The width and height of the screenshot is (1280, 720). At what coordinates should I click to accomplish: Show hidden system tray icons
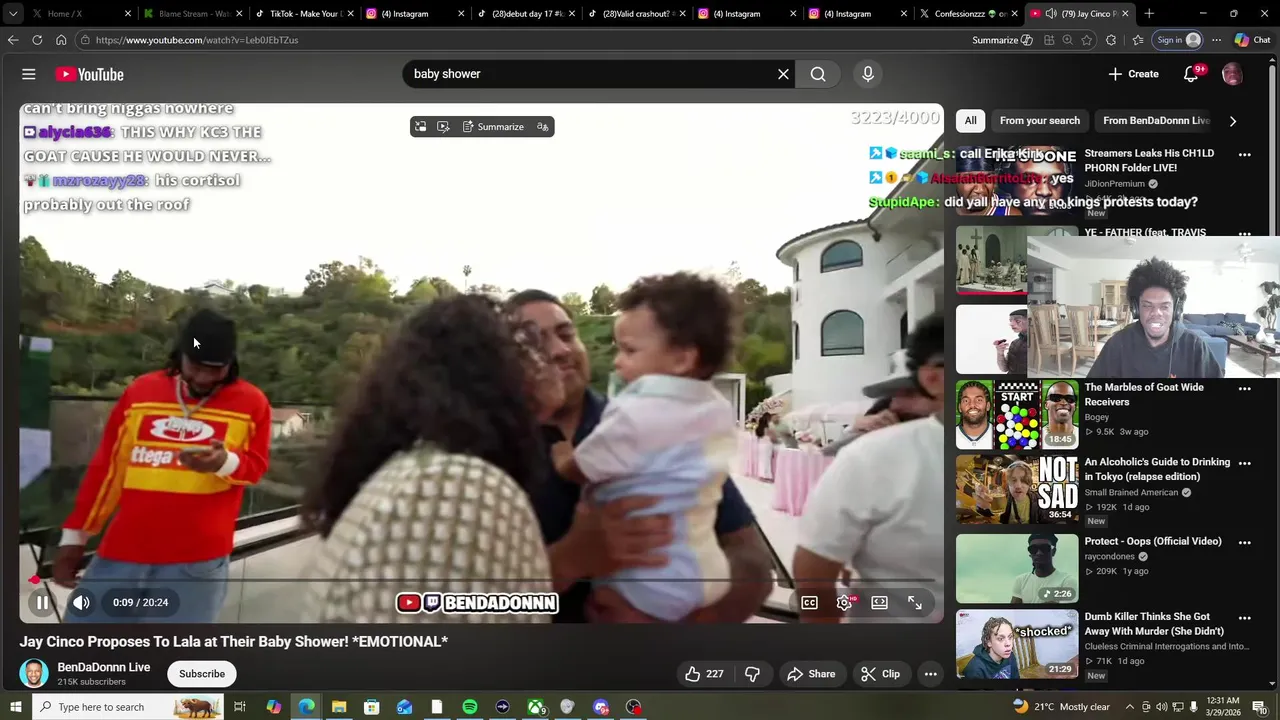point(1129,707)
